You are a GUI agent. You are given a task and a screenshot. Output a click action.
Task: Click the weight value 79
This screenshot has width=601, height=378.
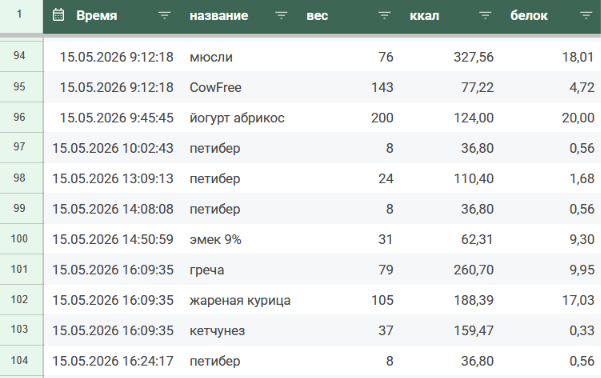tap(386, 270)
